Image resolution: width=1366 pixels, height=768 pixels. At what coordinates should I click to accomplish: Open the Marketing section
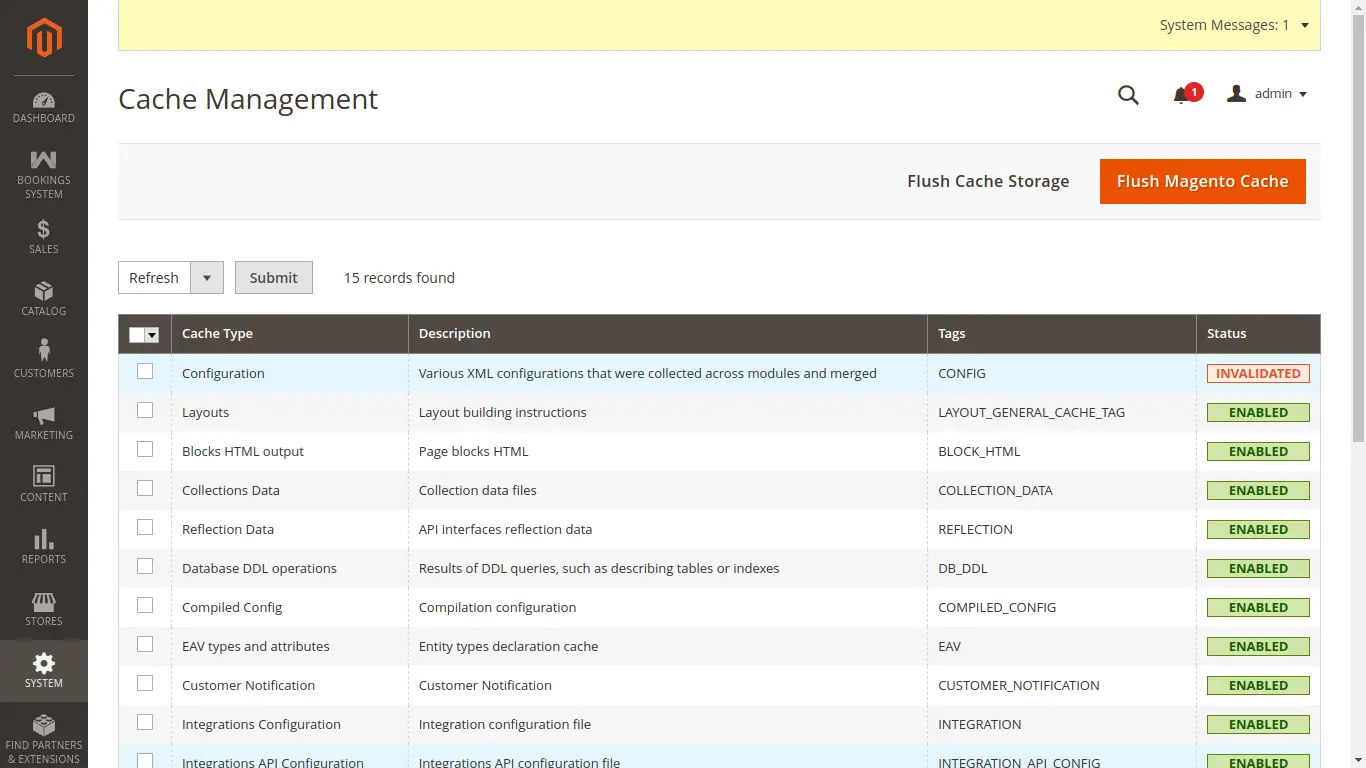point(43,421)
